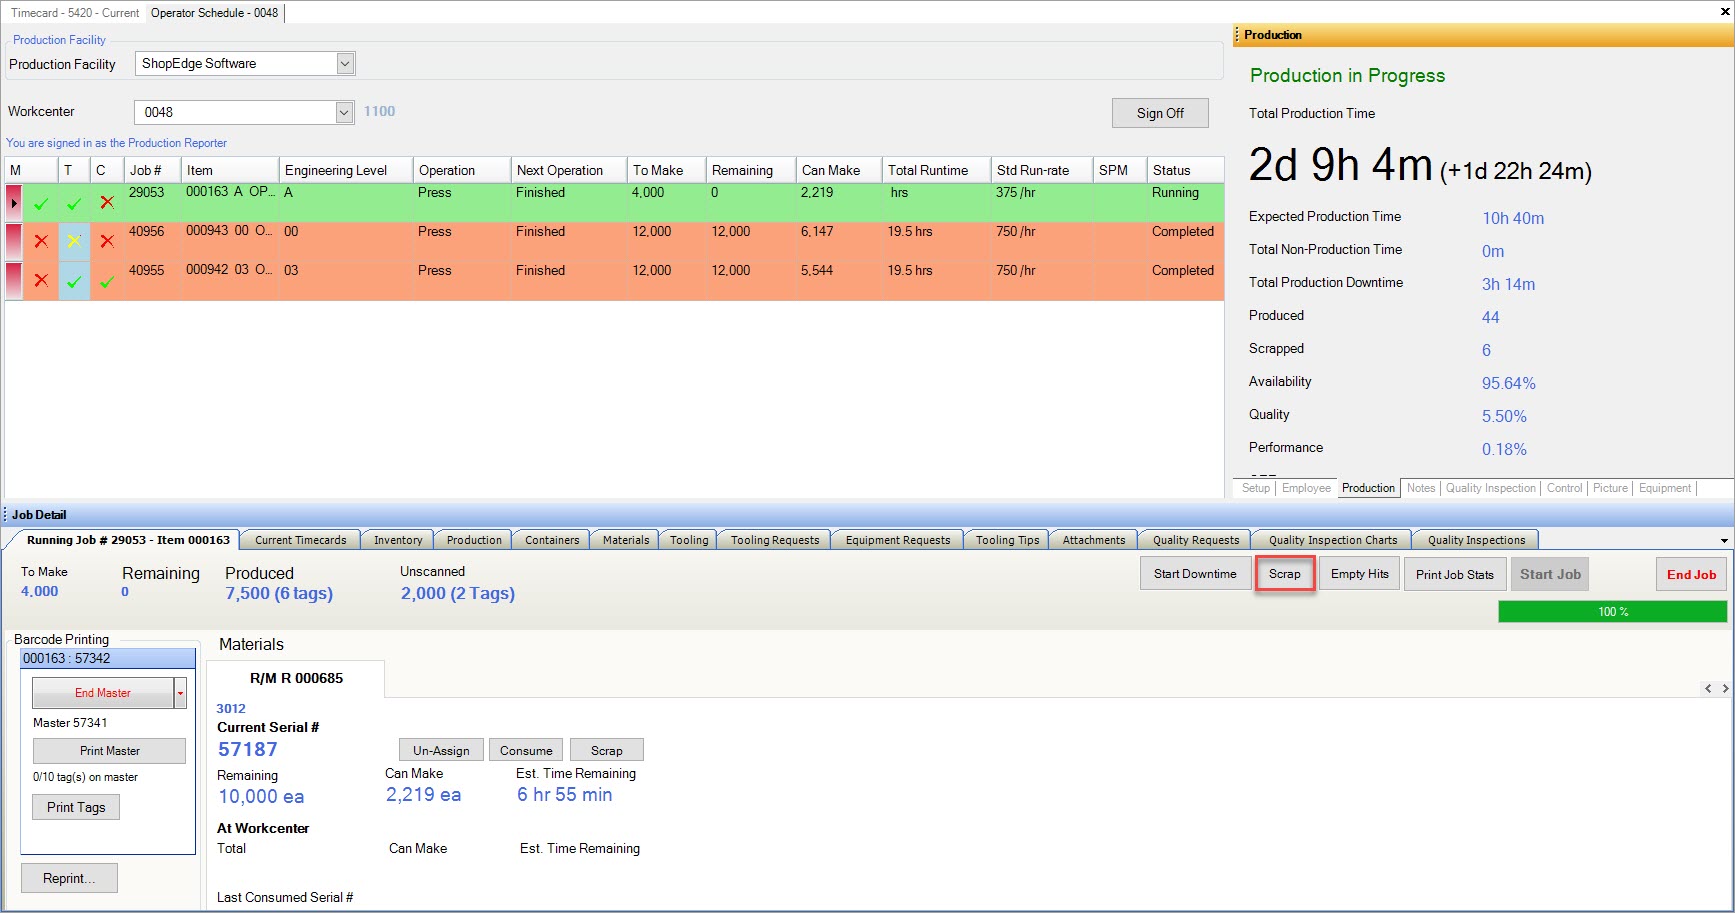
Task: Select barcode entry 000163 : 57342
Action: point(108,659)
